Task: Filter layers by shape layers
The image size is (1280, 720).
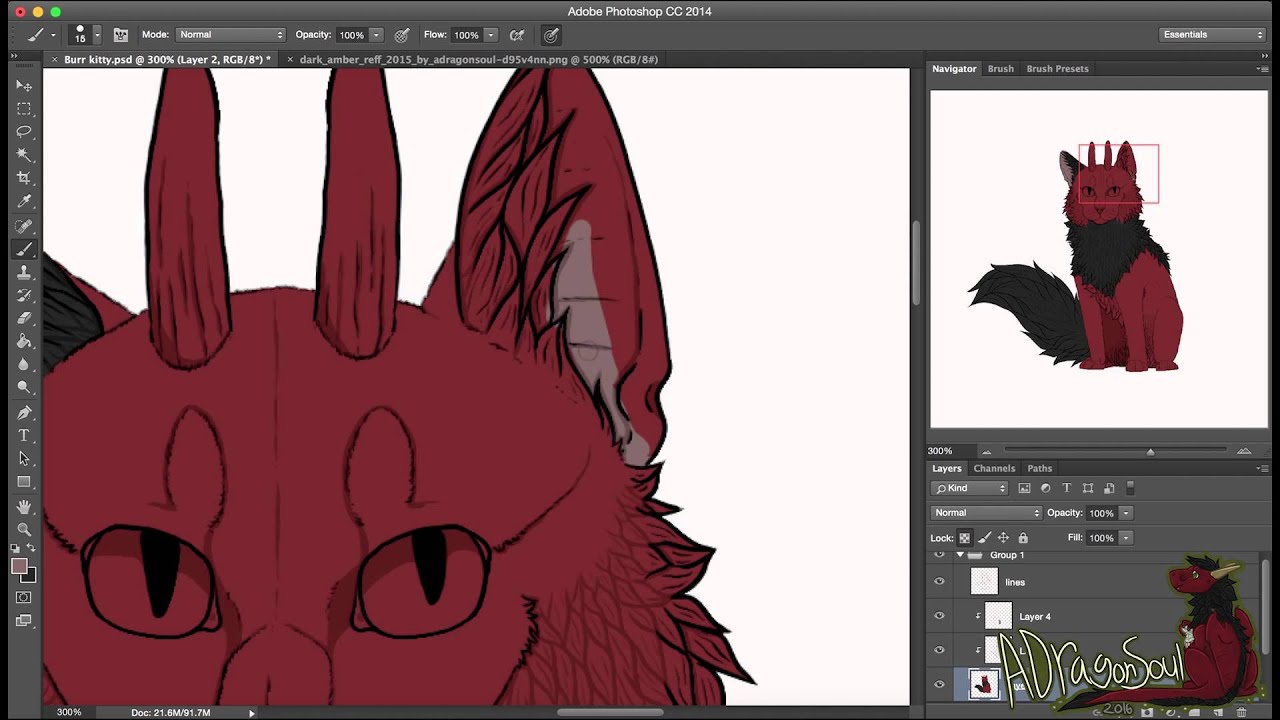Action: pos(1088,488)
